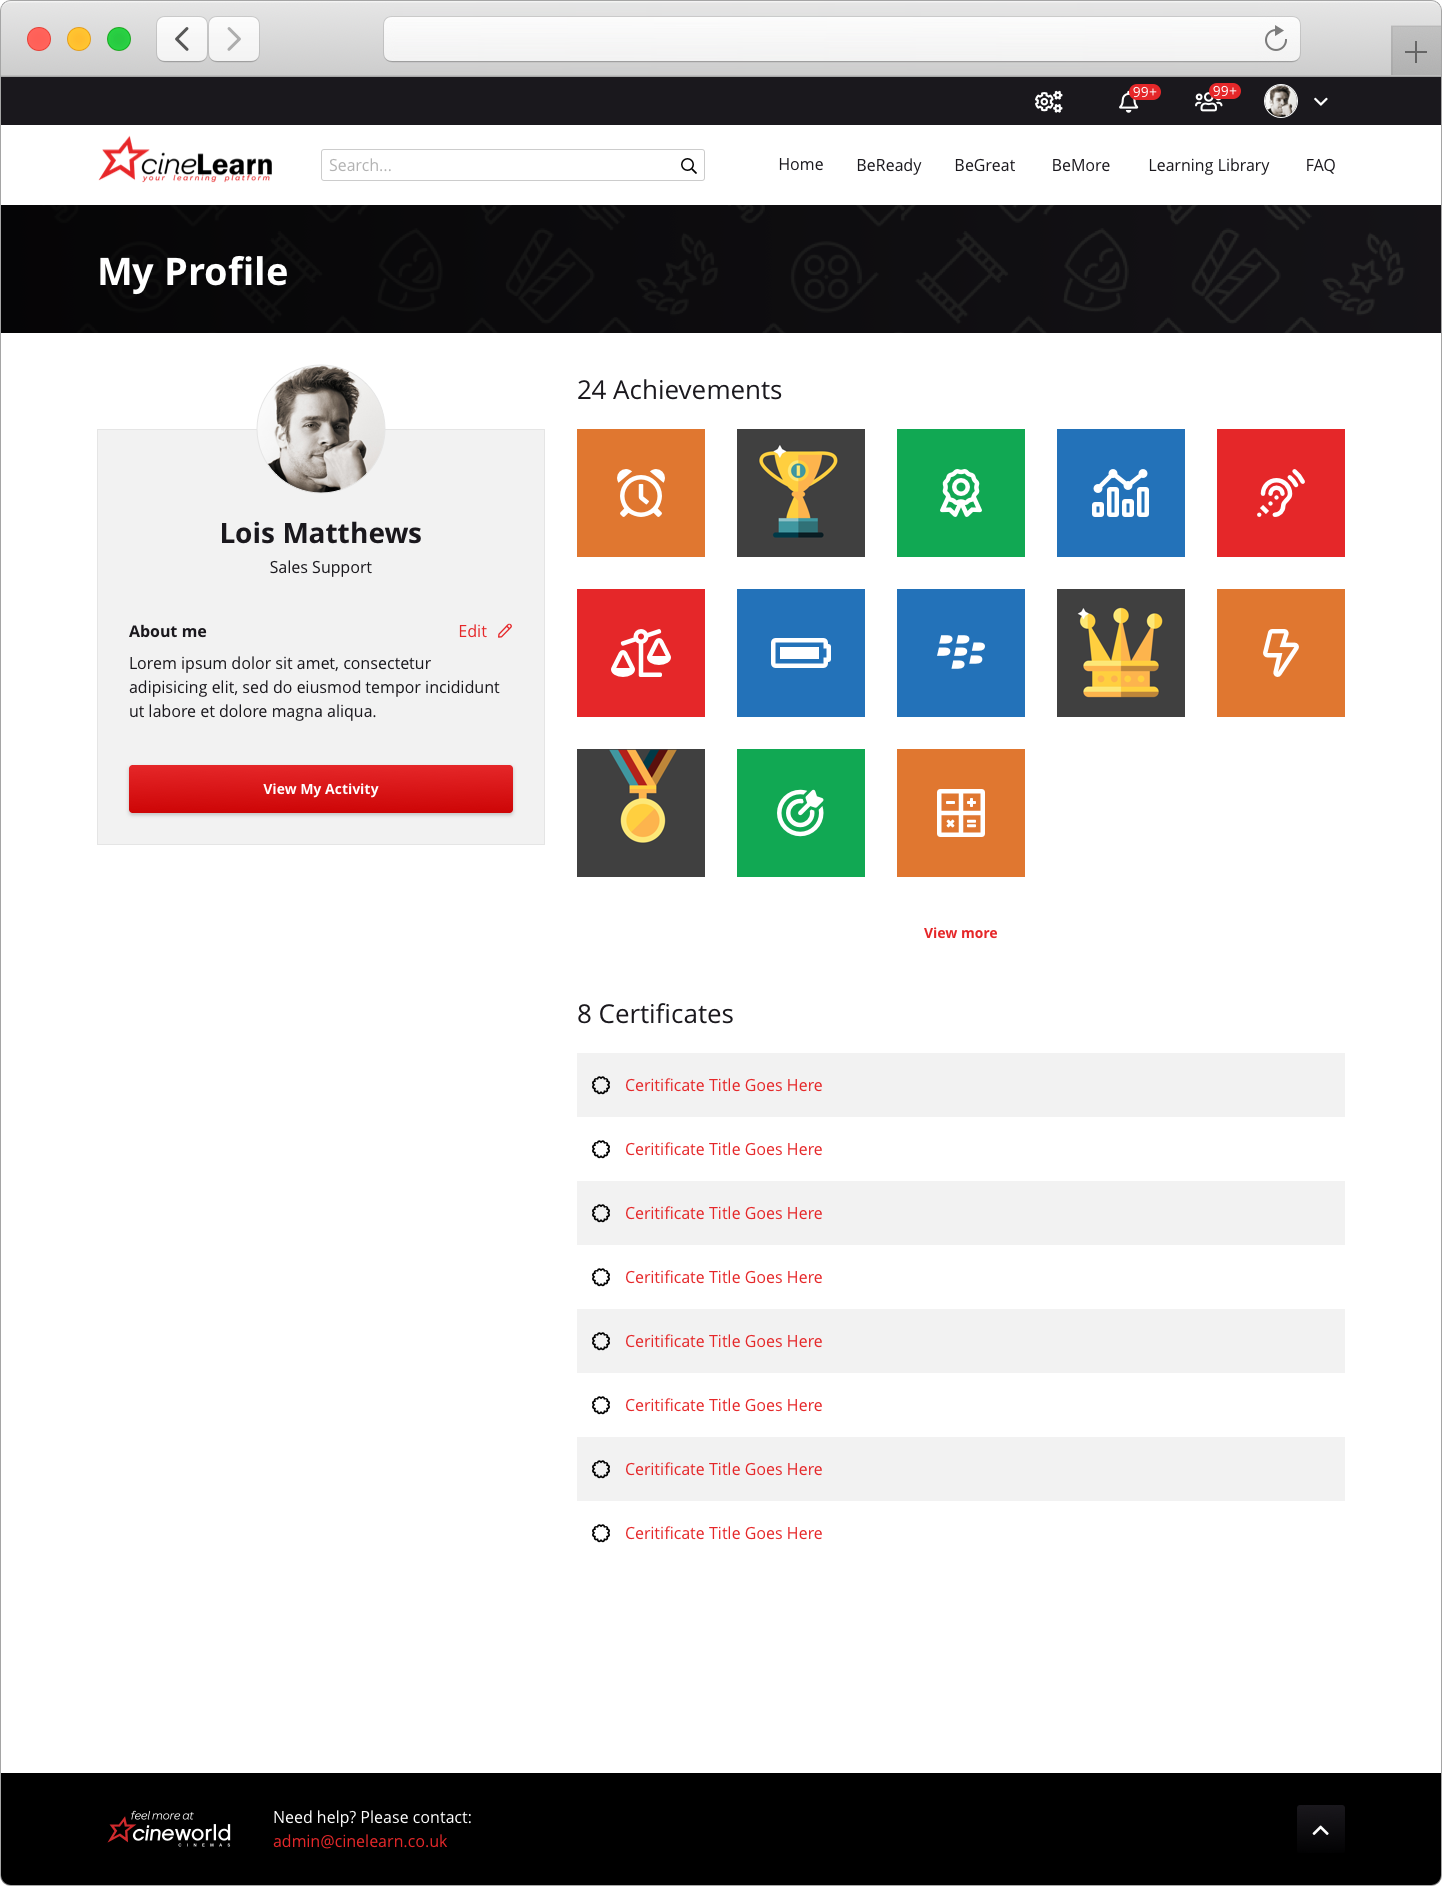Open the group targets icon
The image size is (1442, 1886).
1209,101
